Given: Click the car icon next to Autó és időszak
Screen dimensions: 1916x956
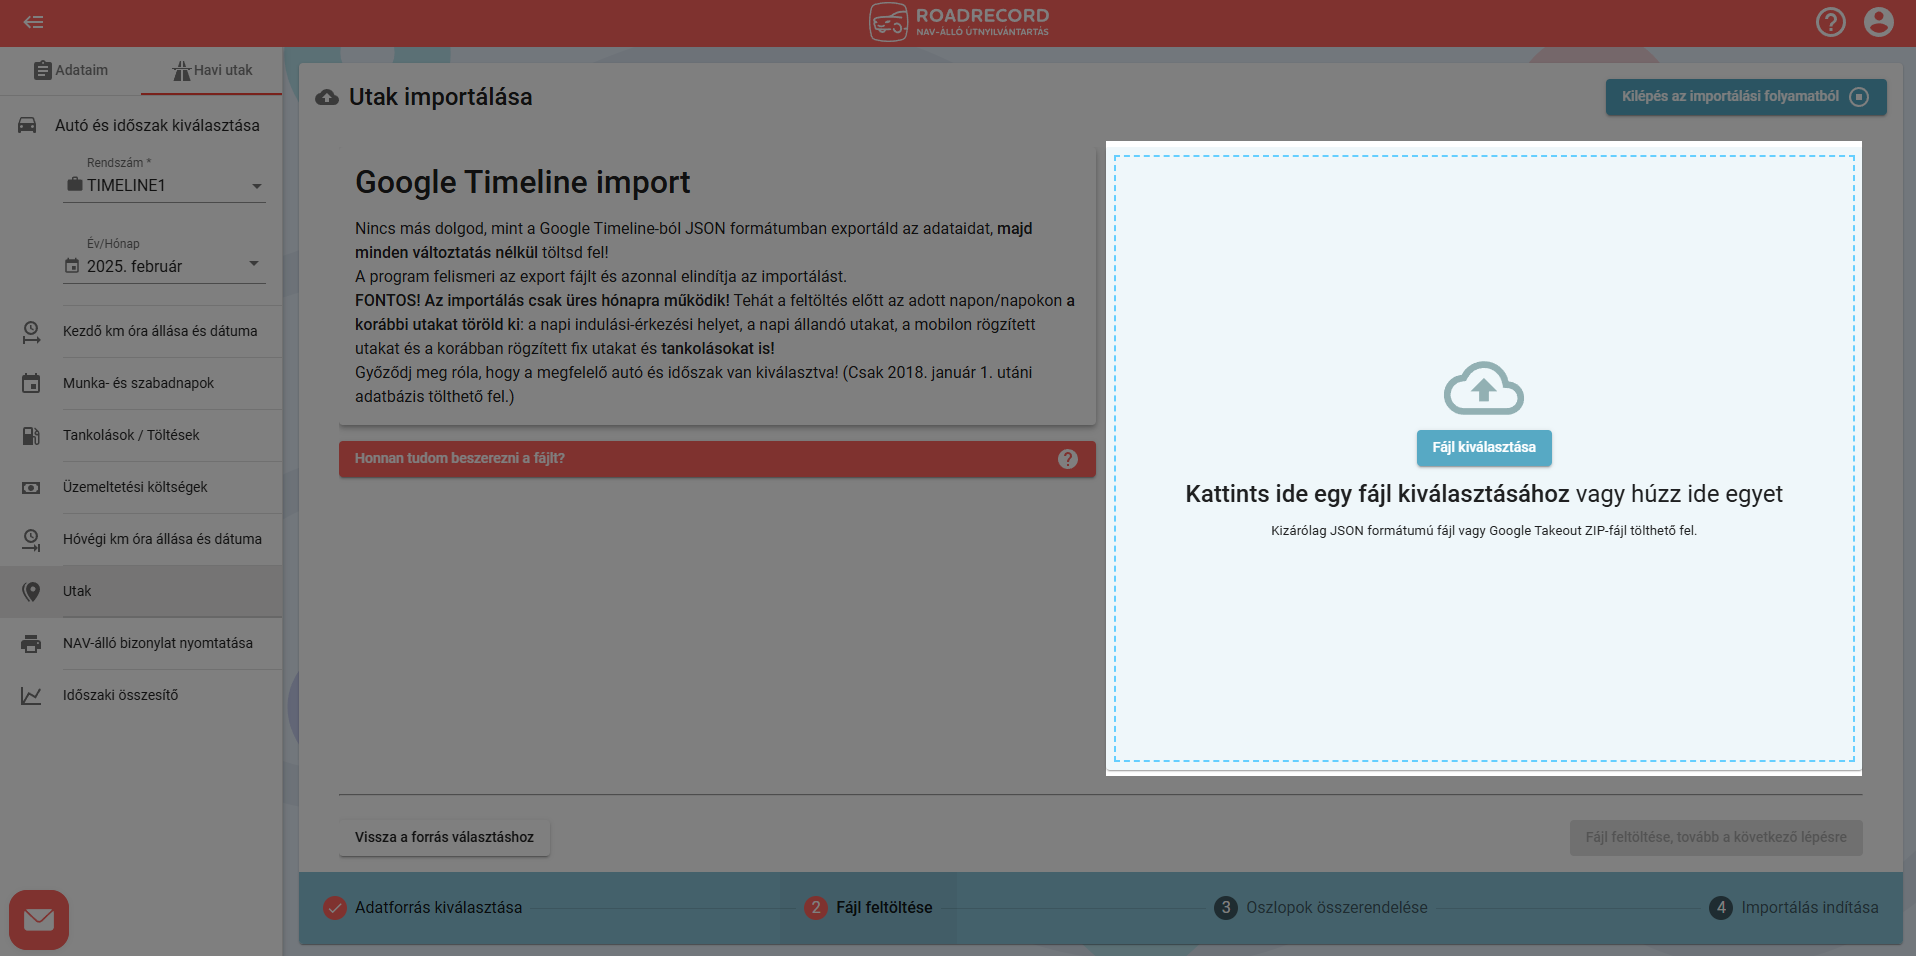Looking at the screenshot, I should (28, 126).
